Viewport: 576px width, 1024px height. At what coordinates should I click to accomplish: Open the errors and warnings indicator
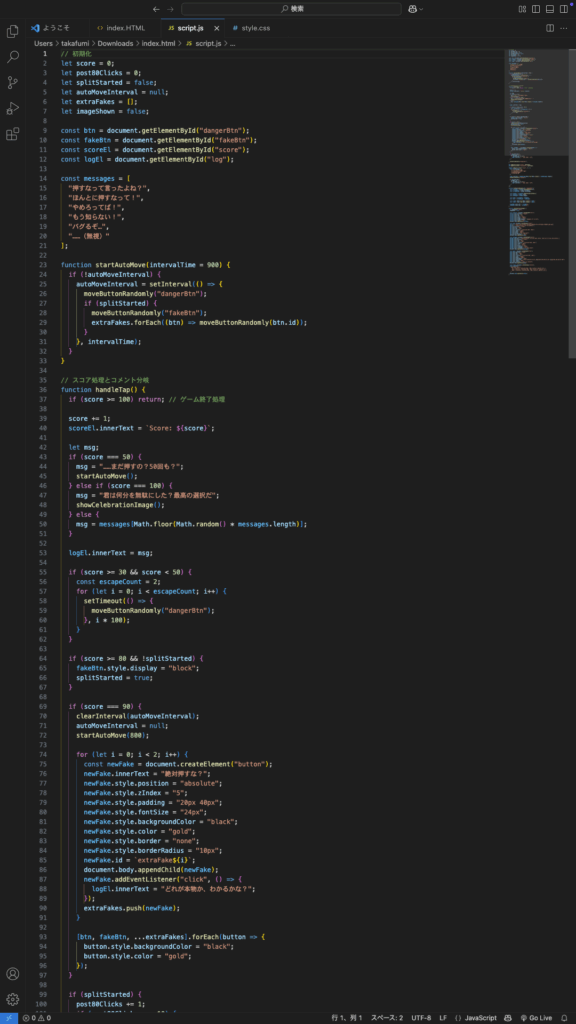[37, 1017]
